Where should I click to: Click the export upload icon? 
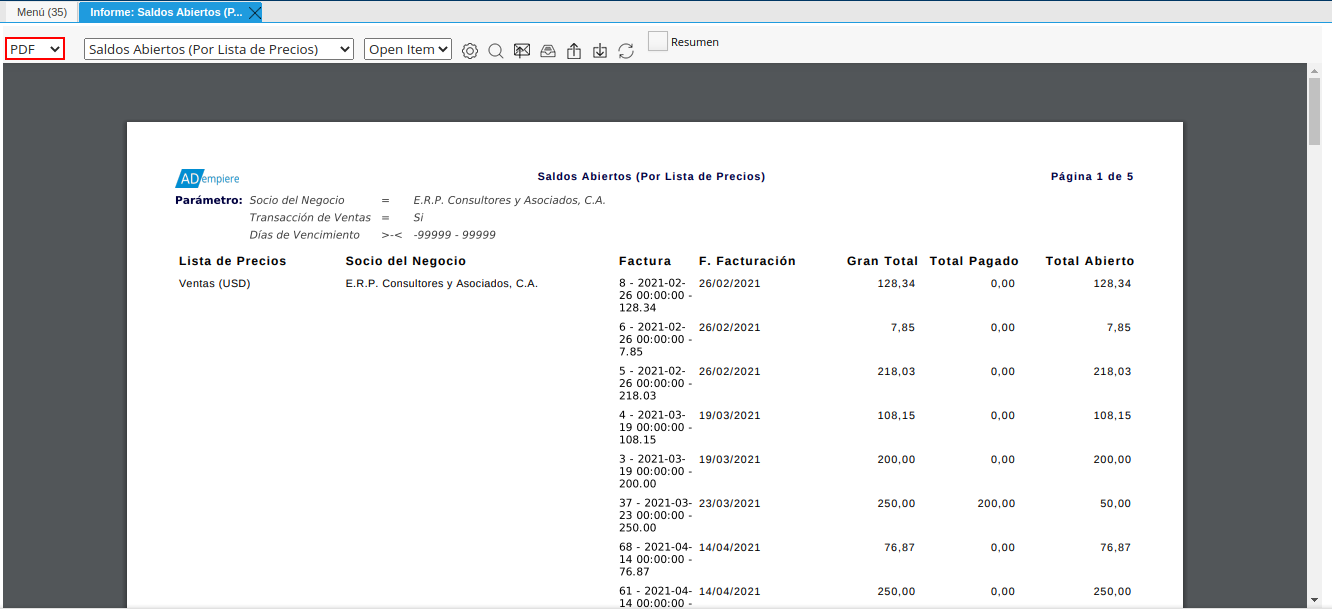574,50
